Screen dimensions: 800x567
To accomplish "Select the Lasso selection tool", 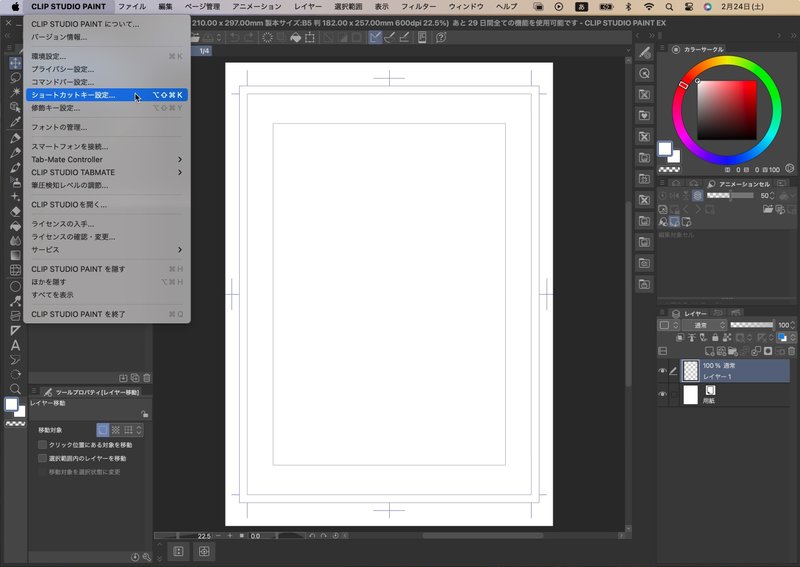I will coord(15,78).
